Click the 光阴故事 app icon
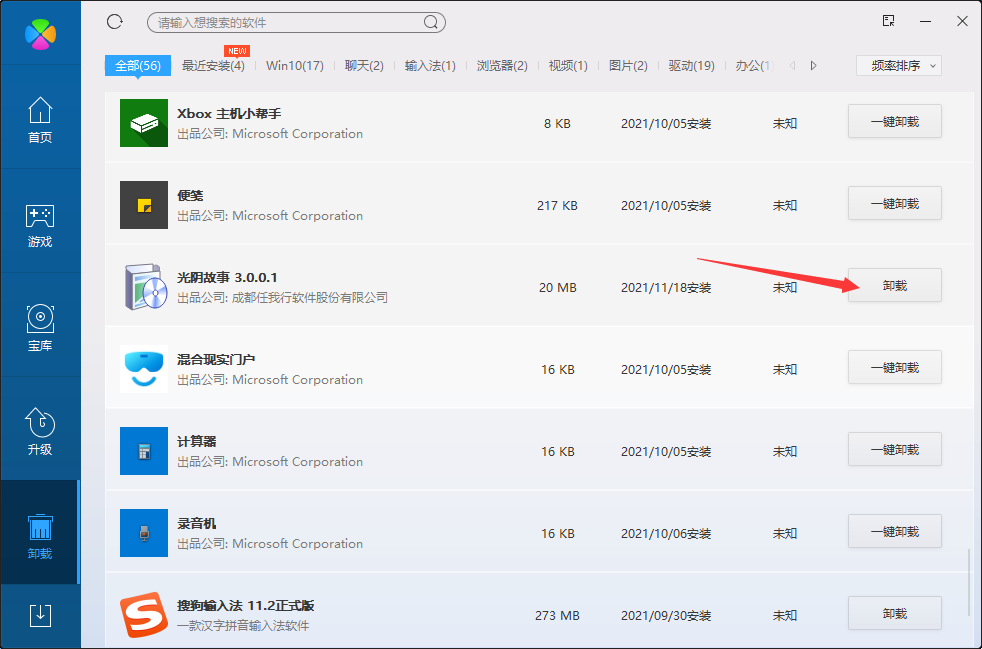Viewport: 982px width, 649px height. [x=145, y=287]
